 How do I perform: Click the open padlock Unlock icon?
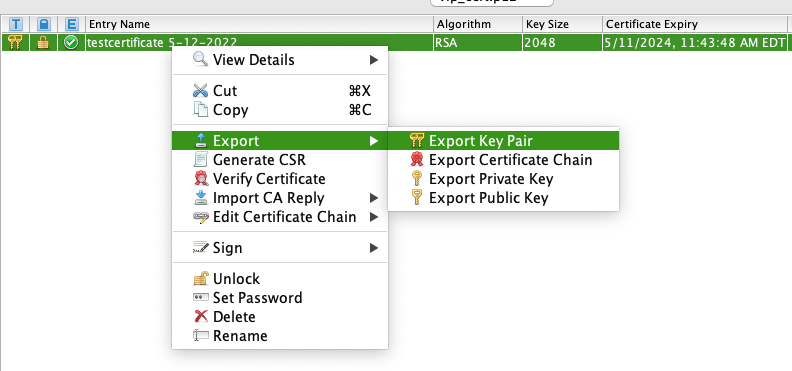(x=201, y=279)
